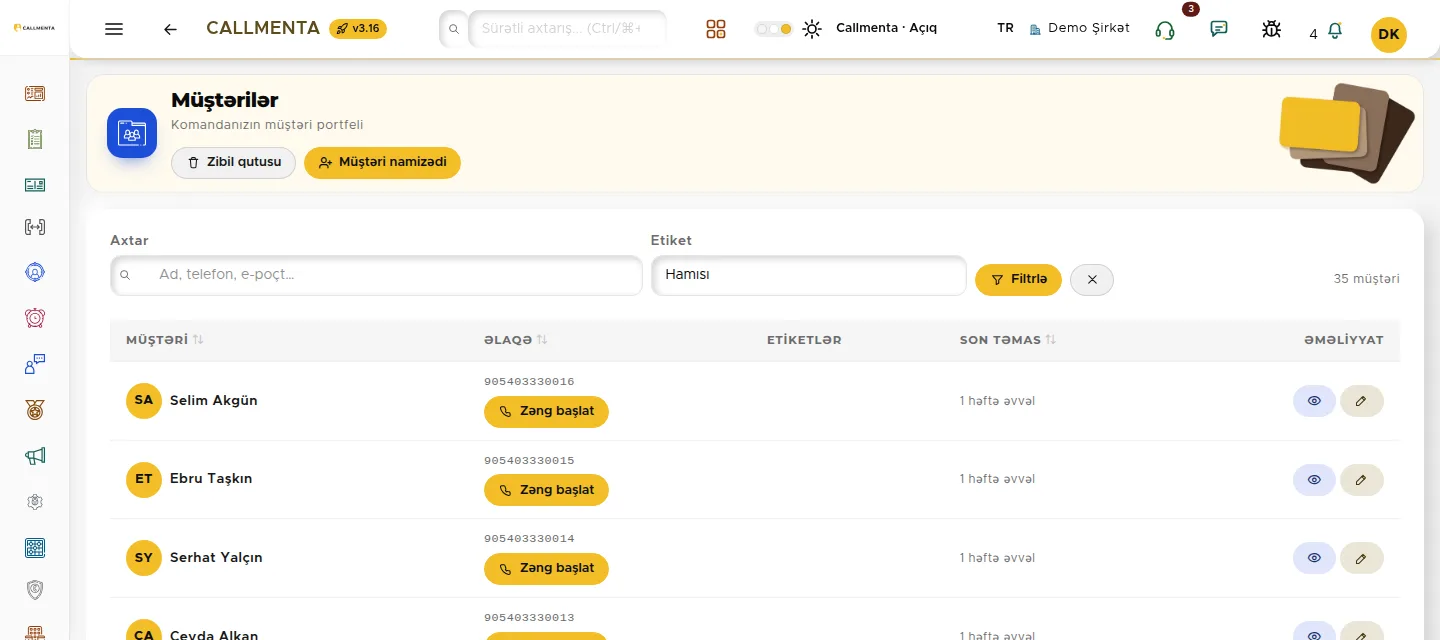View Serhat Yalçın details via eye icon
1440x640 pixels.
tap(1314, 558)
